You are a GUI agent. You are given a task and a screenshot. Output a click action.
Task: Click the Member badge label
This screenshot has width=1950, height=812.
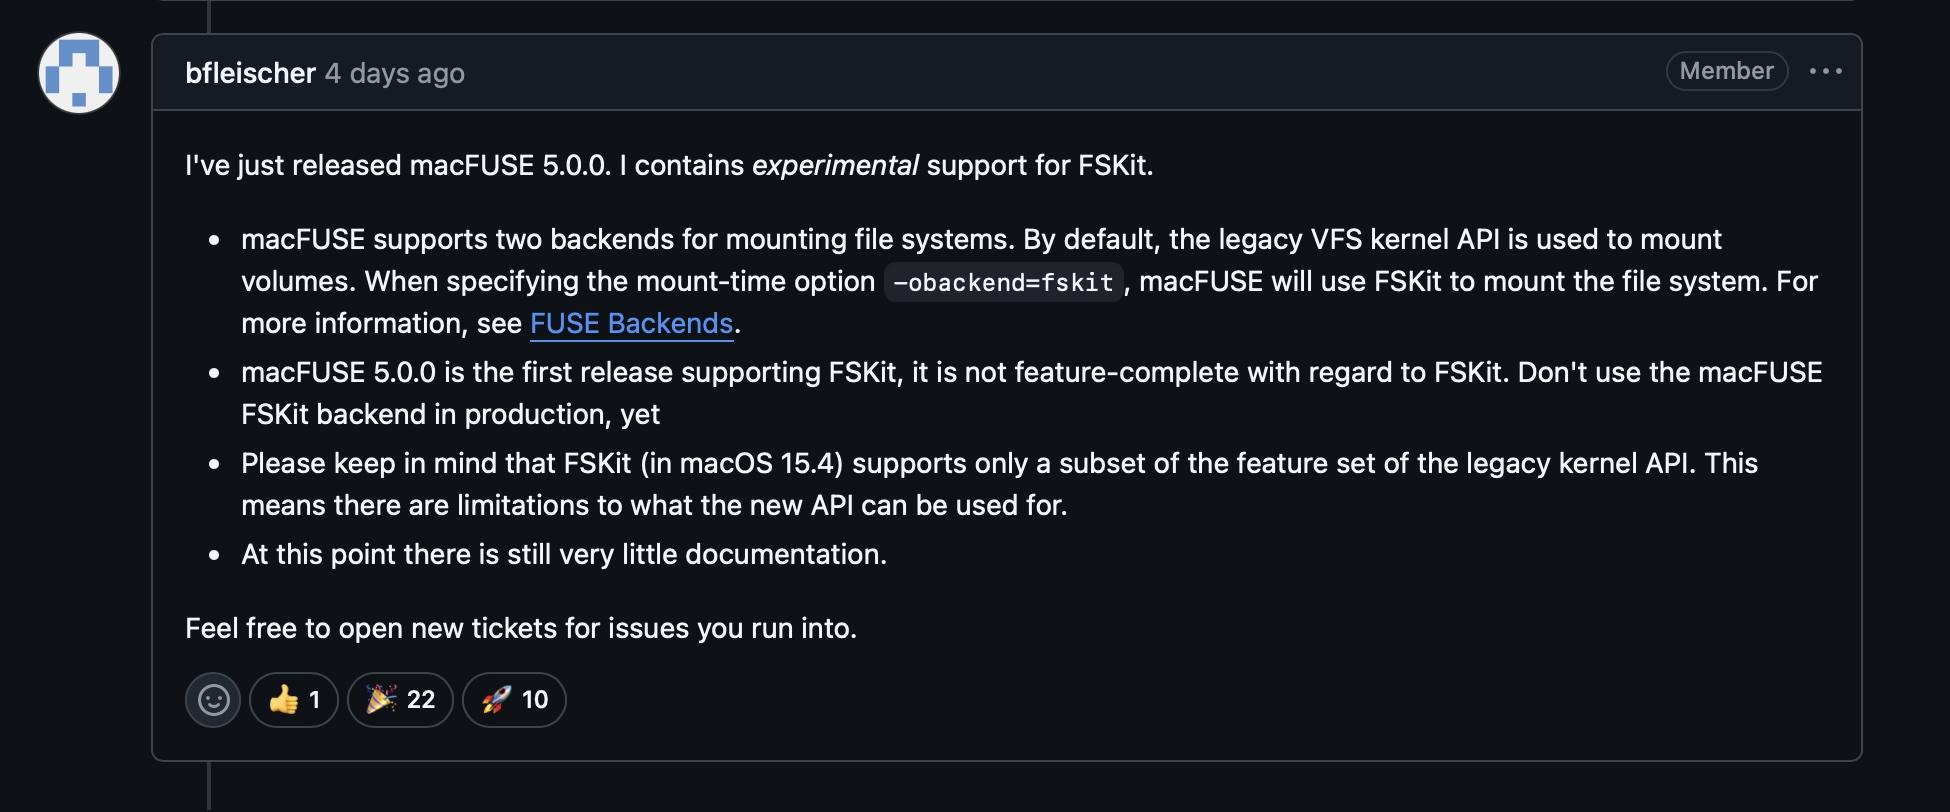[1726, 71]
